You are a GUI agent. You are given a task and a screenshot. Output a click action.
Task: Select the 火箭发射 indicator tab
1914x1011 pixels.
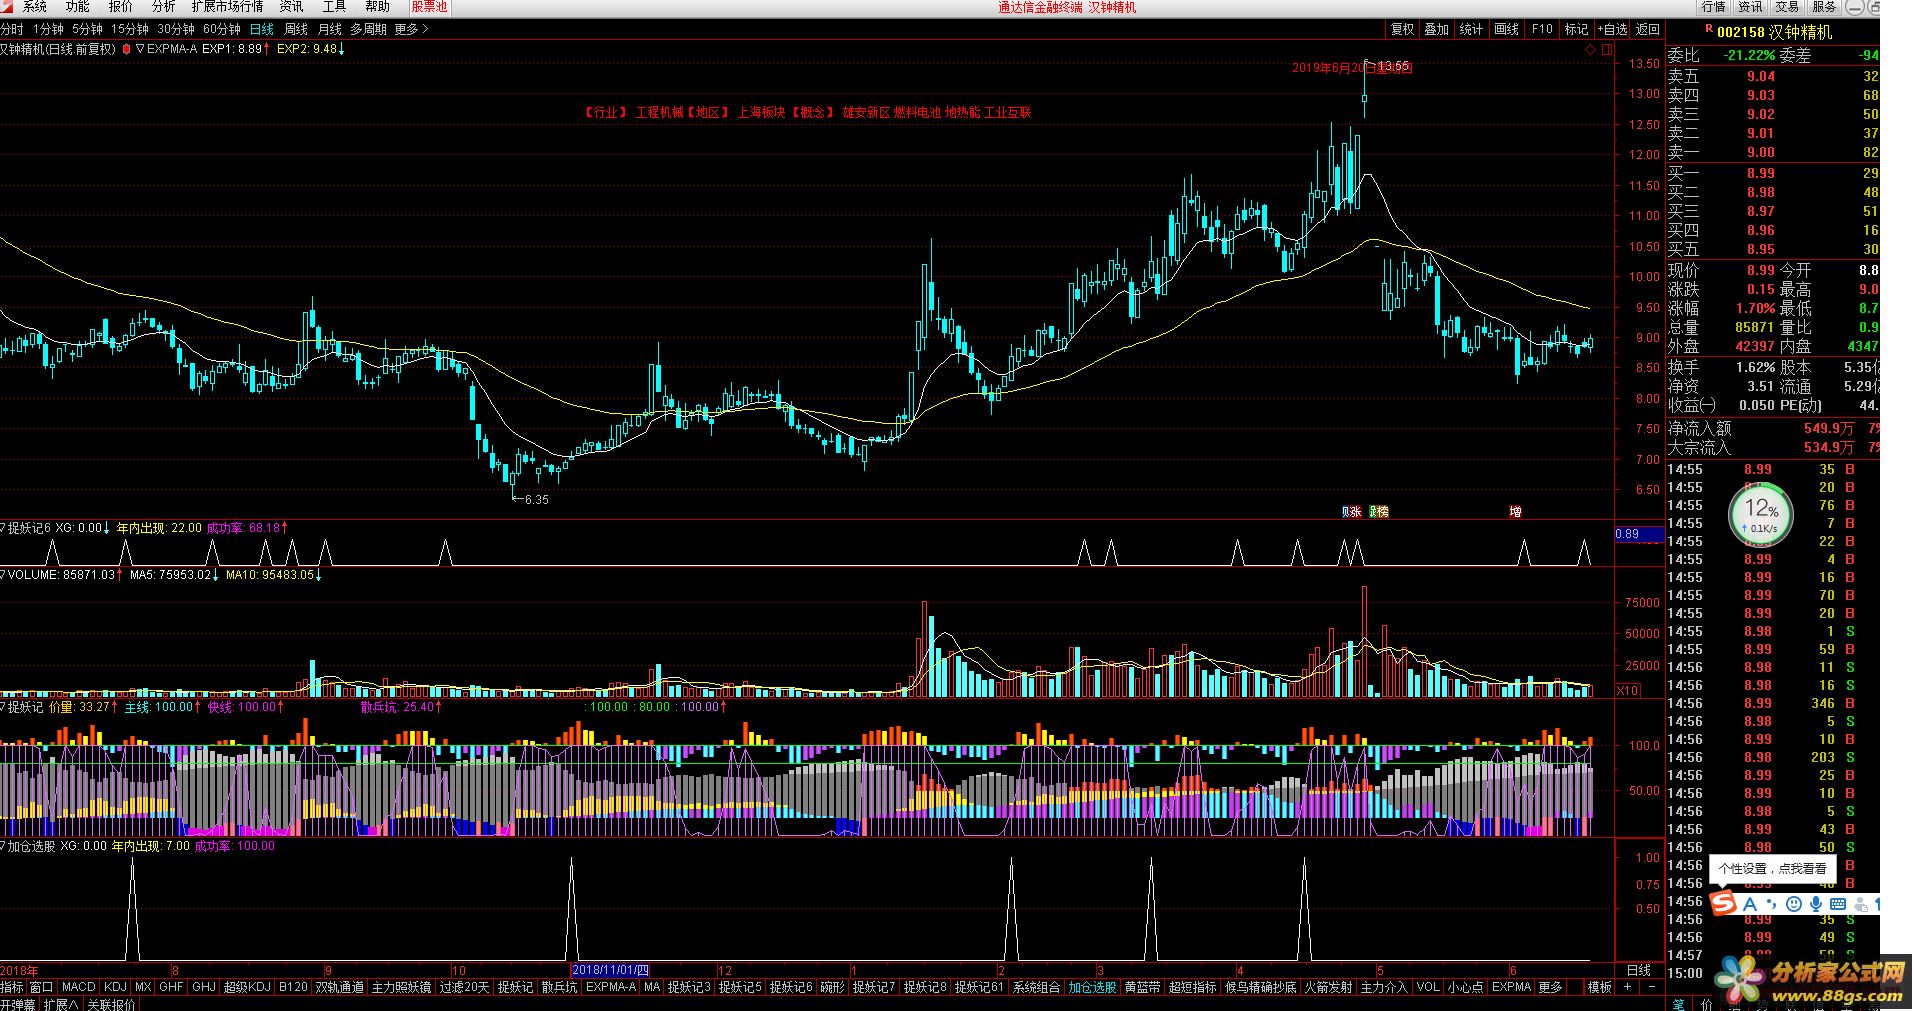tap(1328, 987)
